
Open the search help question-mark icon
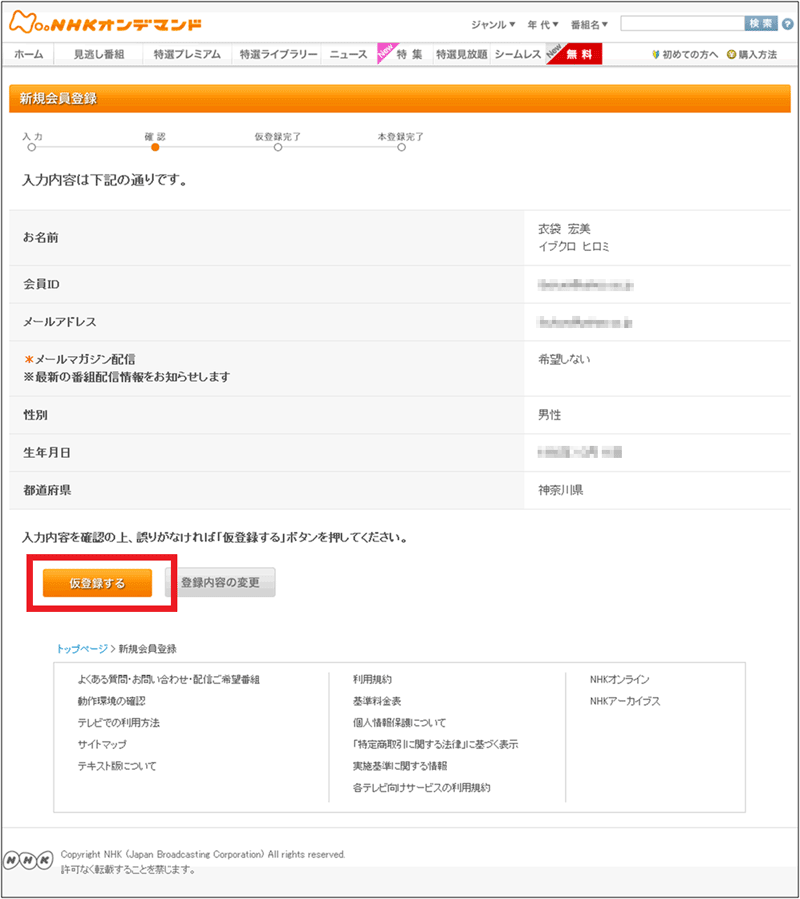[788, 24]
